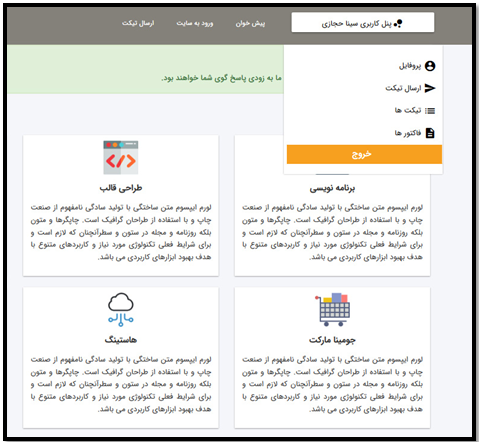
Task: Click the green success message ما به زودی پاسخ گوی
Action: [222, 78]
